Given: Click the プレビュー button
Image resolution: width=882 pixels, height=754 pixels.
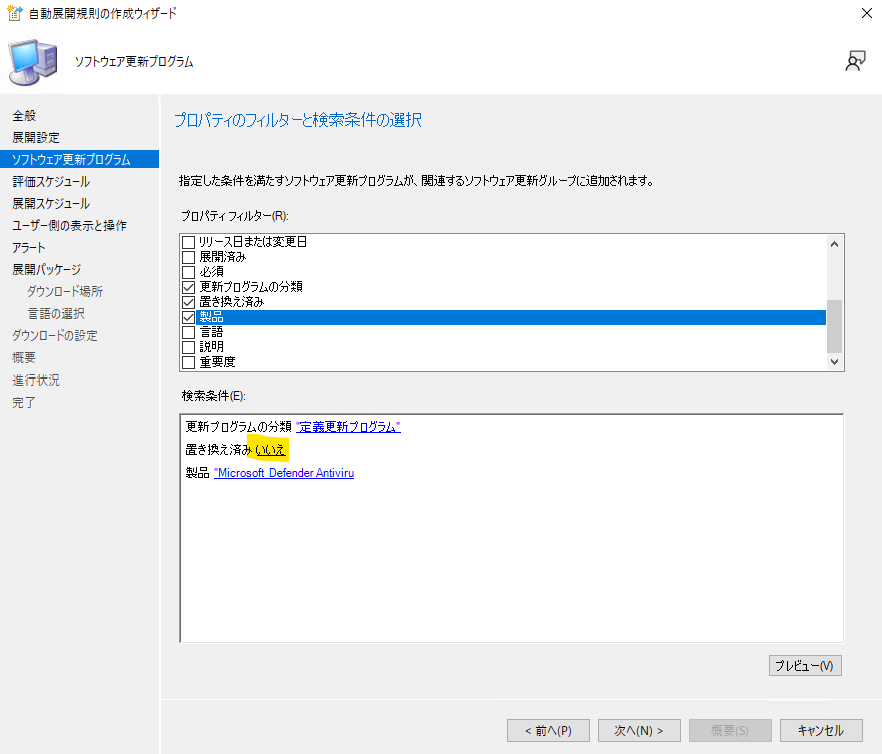Looking at the screenshot, I should [x=805, y=665].
